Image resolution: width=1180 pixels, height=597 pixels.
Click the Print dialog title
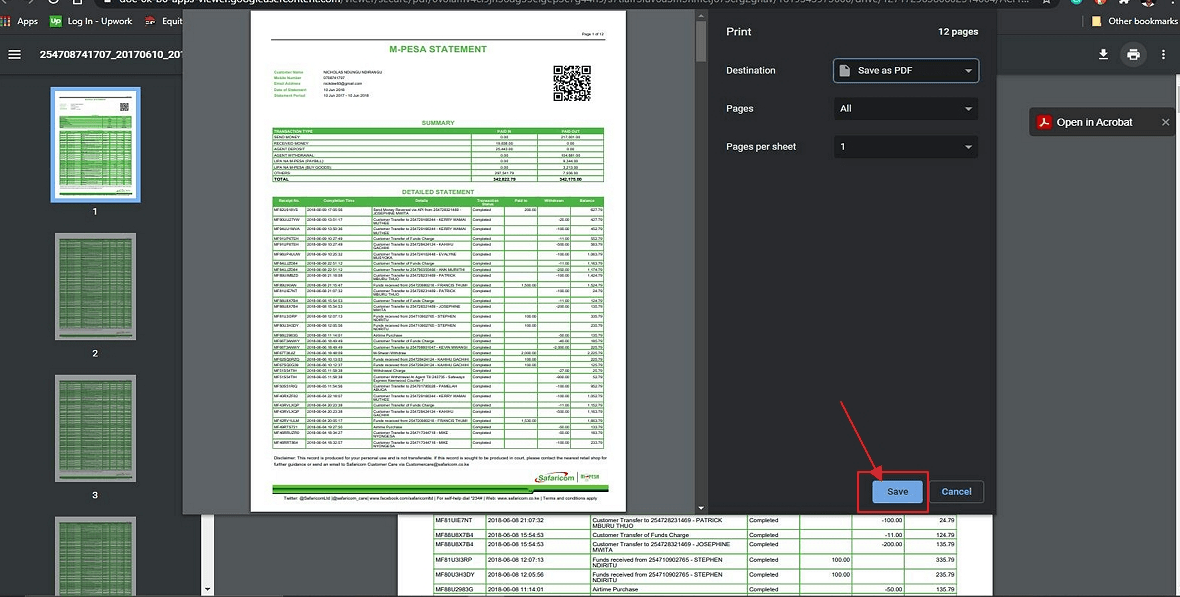click(x=738, y=32)
